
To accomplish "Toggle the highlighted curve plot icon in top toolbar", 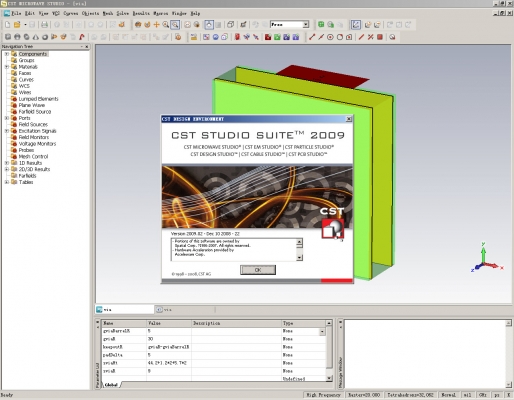I will click(356, 25).
